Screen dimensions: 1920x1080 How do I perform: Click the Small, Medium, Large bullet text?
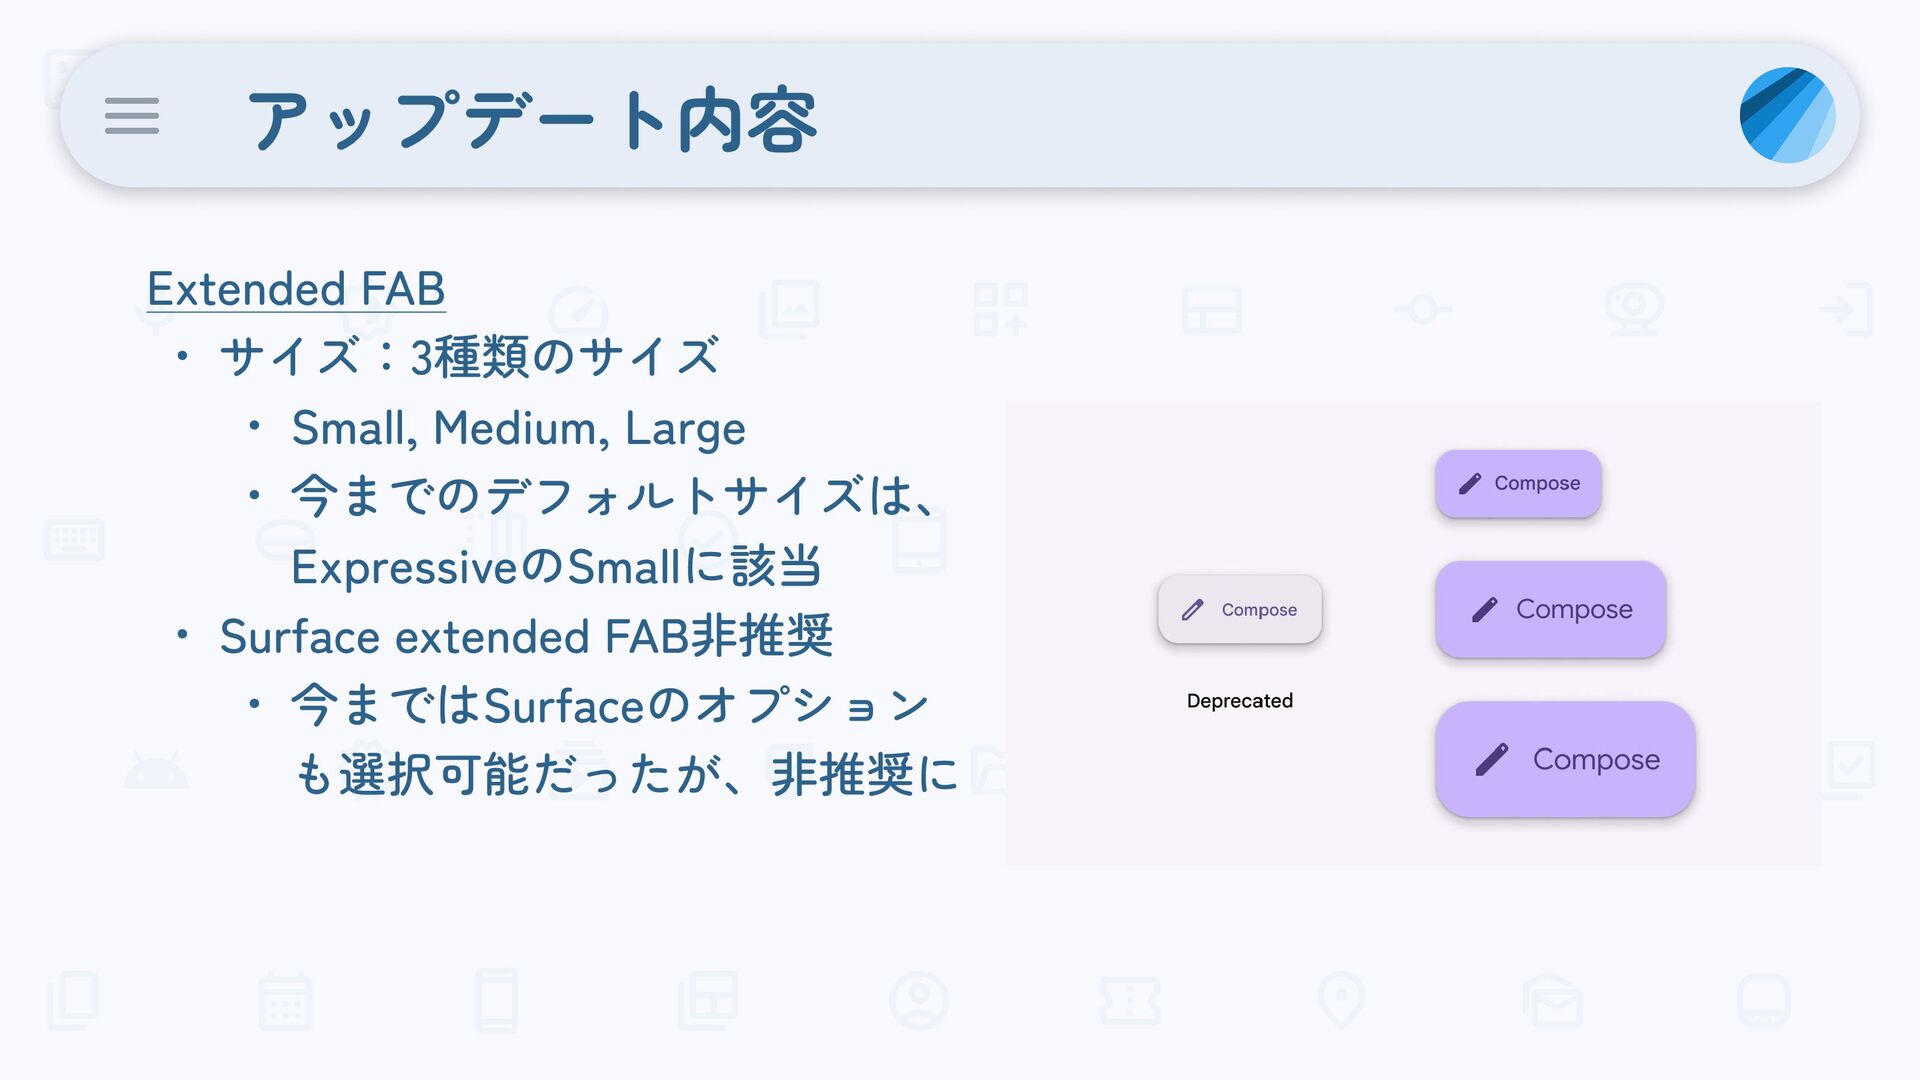click(x=518, y=429)
